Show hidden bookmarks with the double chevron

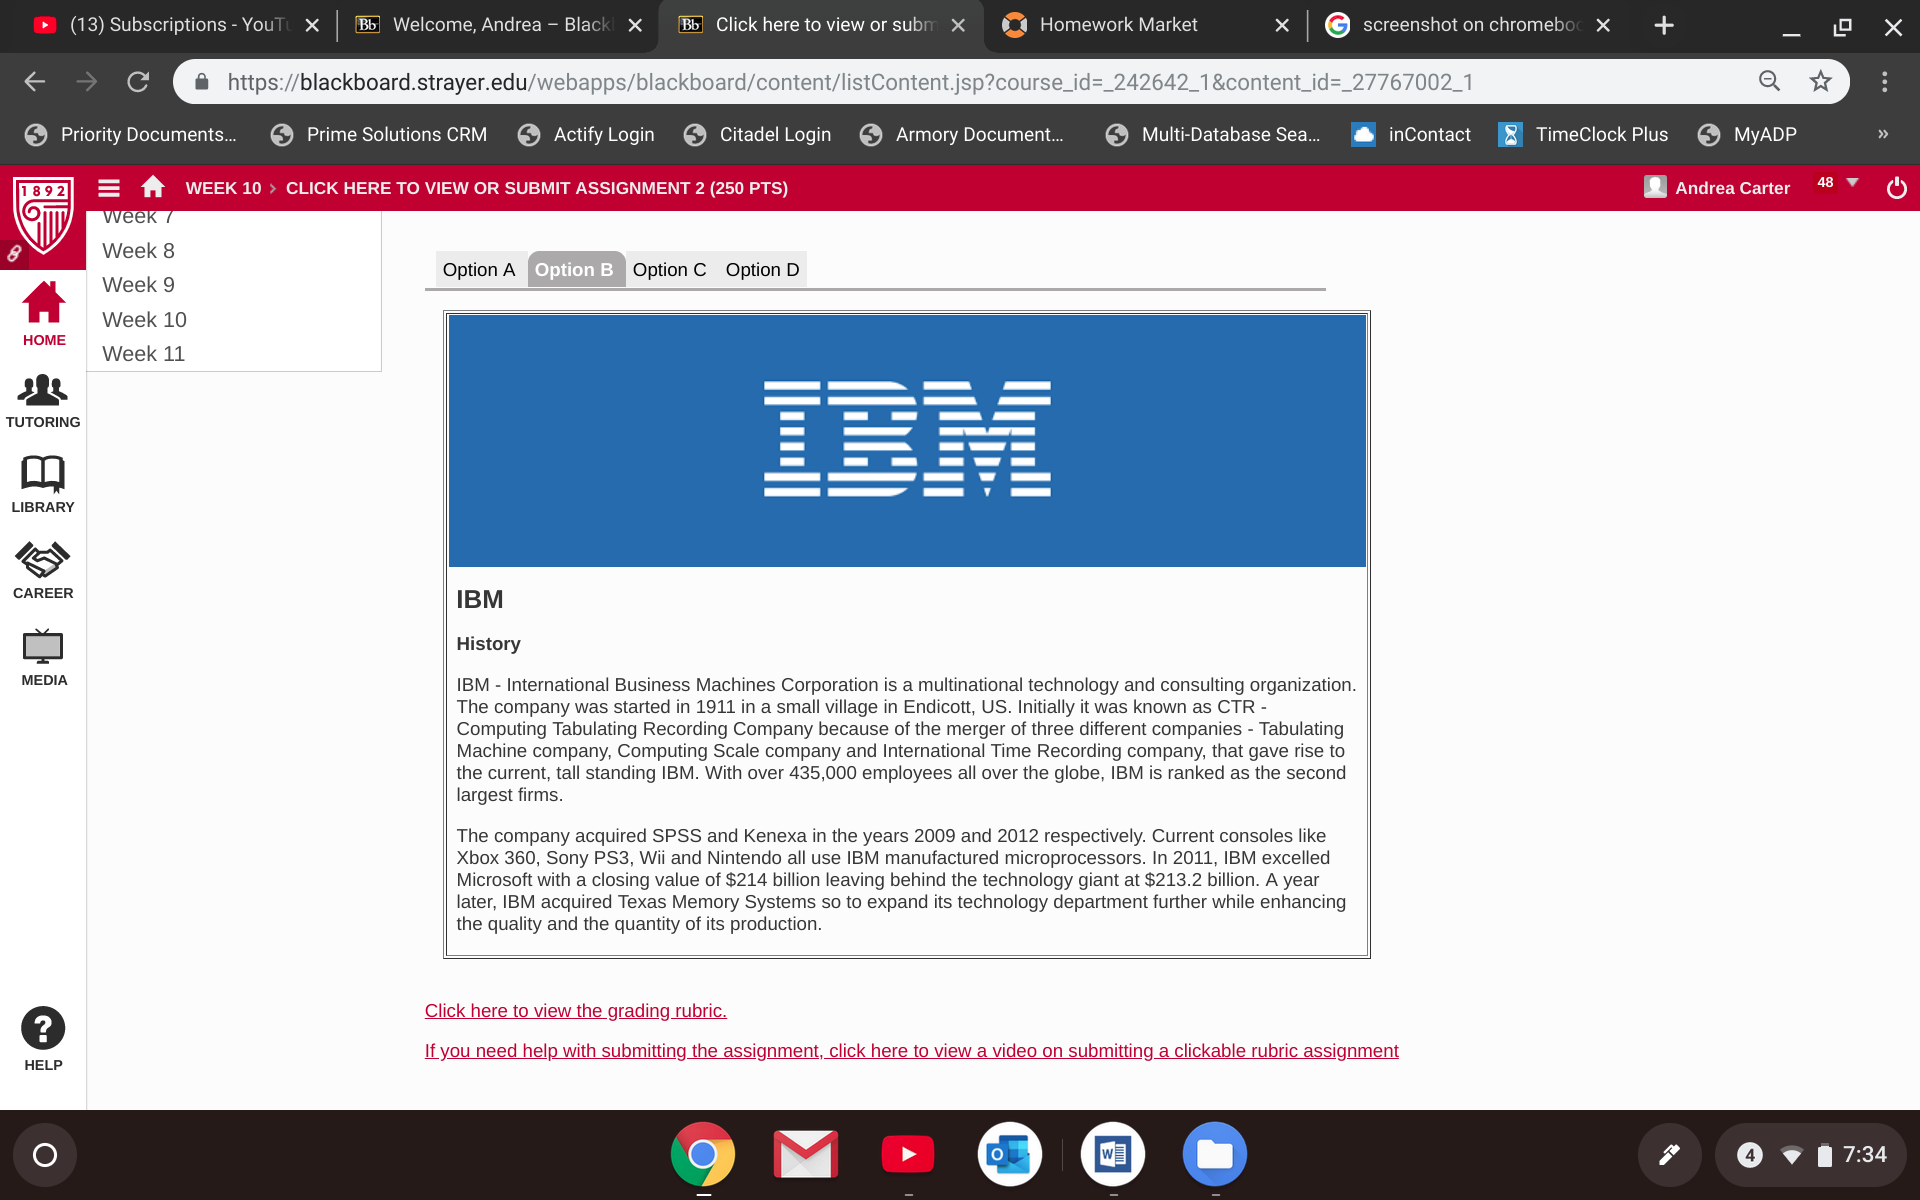1883,134
